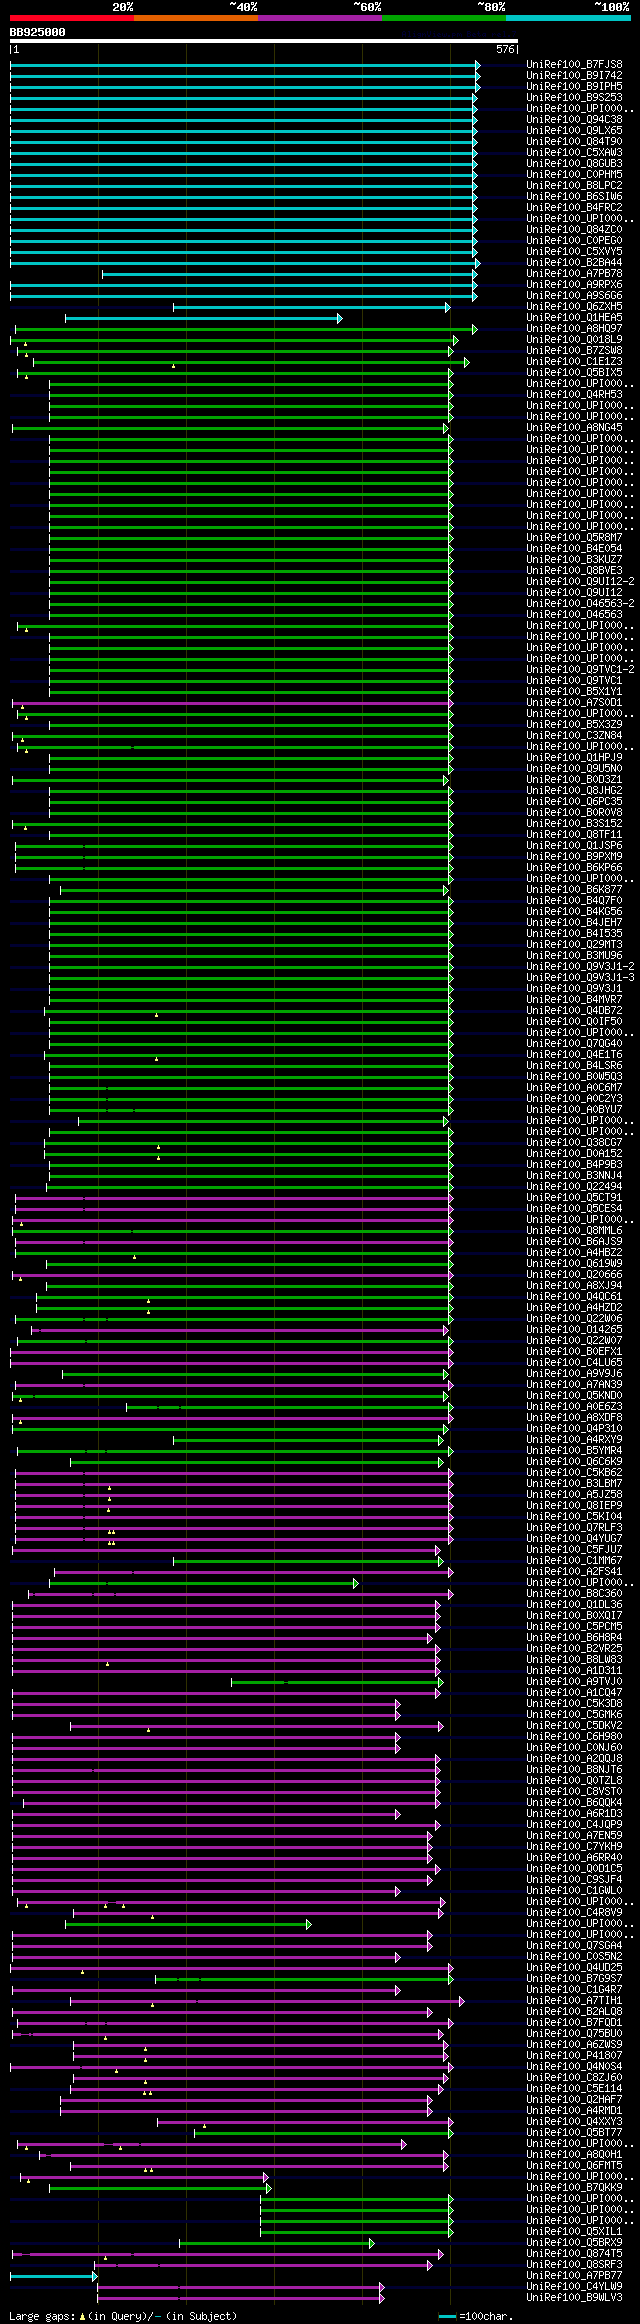This screenshot has height=2324, width=640.
Task: Select hit label UniRef100_B9I742
Action: 574,76
